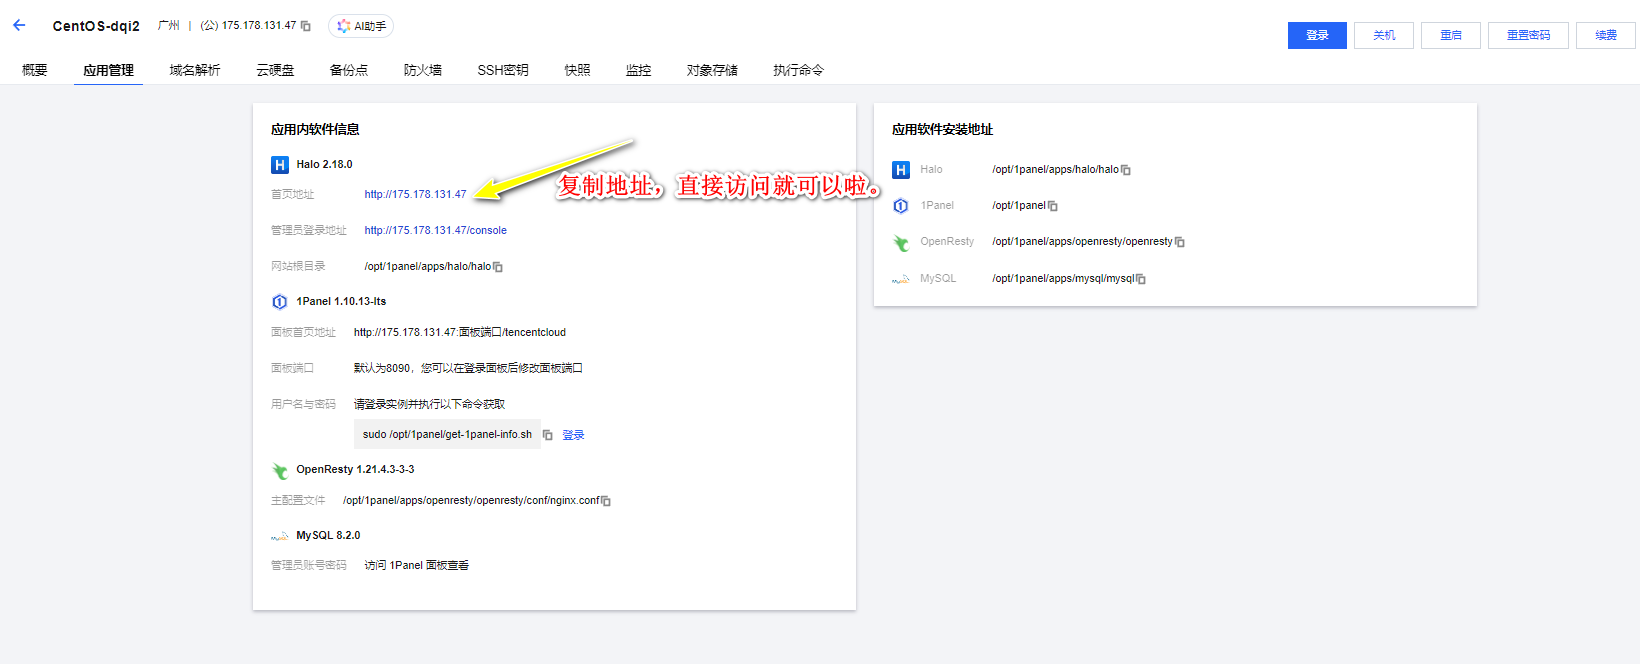Viewport: 1640px width, 664px height.
Task: Click the 续费 renew button
Action: pos(1606,35)
